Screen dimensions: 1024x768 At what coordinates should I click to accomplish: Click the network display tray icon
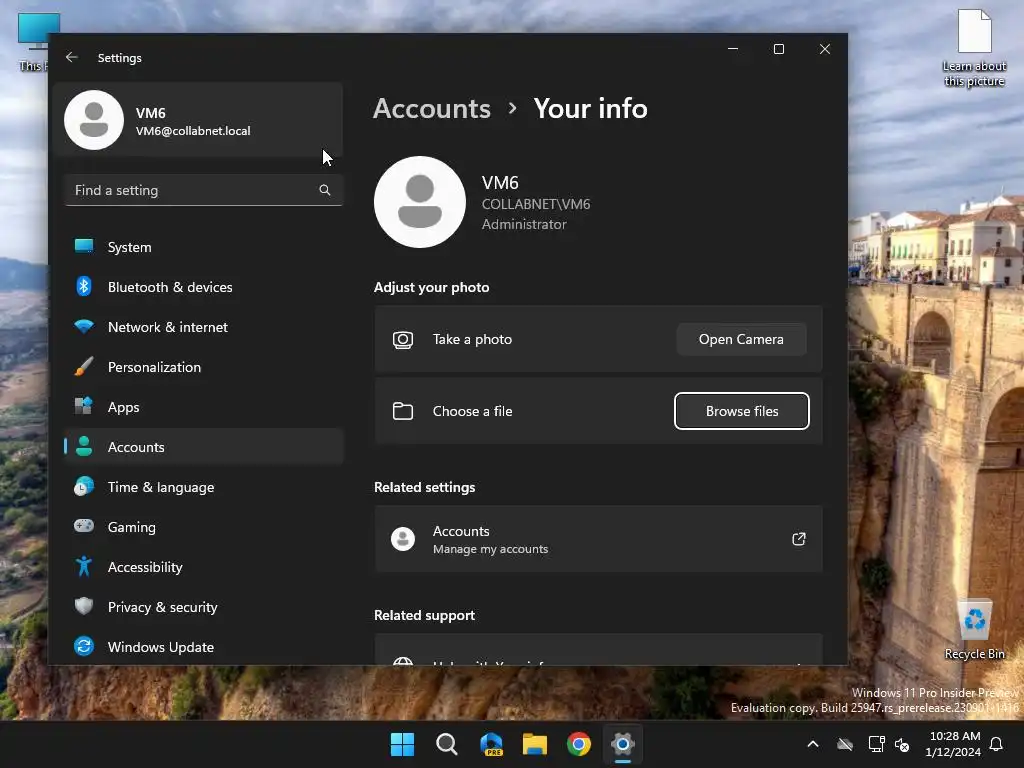(x=876, y=744)
